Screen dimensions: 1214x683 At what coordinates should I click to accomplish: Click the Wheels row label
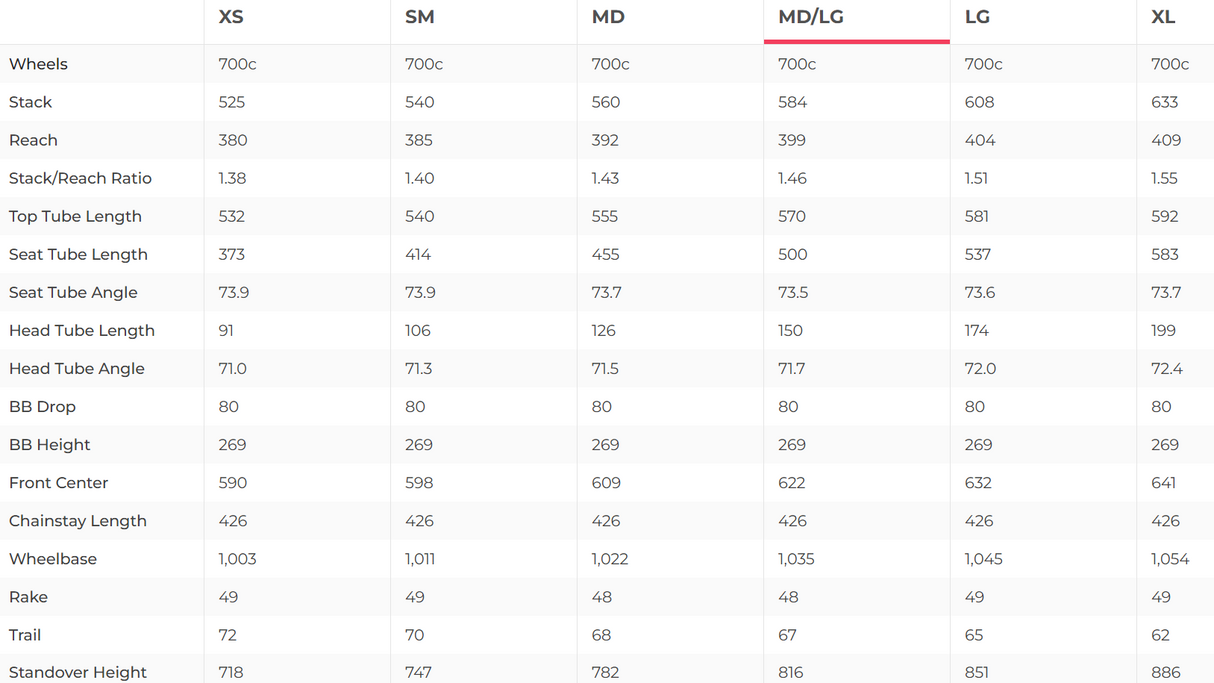(x=38, y=64)
